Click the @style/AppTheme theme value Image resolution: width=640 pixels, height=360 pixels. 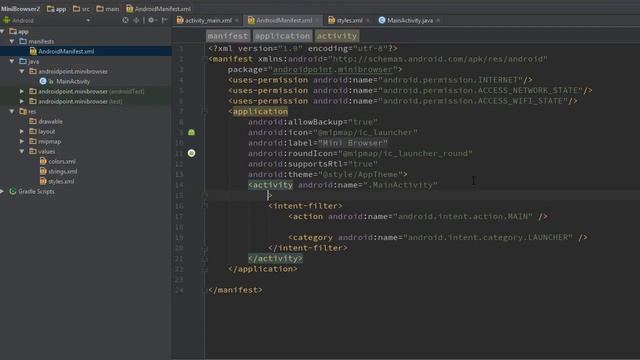point(360,174)
